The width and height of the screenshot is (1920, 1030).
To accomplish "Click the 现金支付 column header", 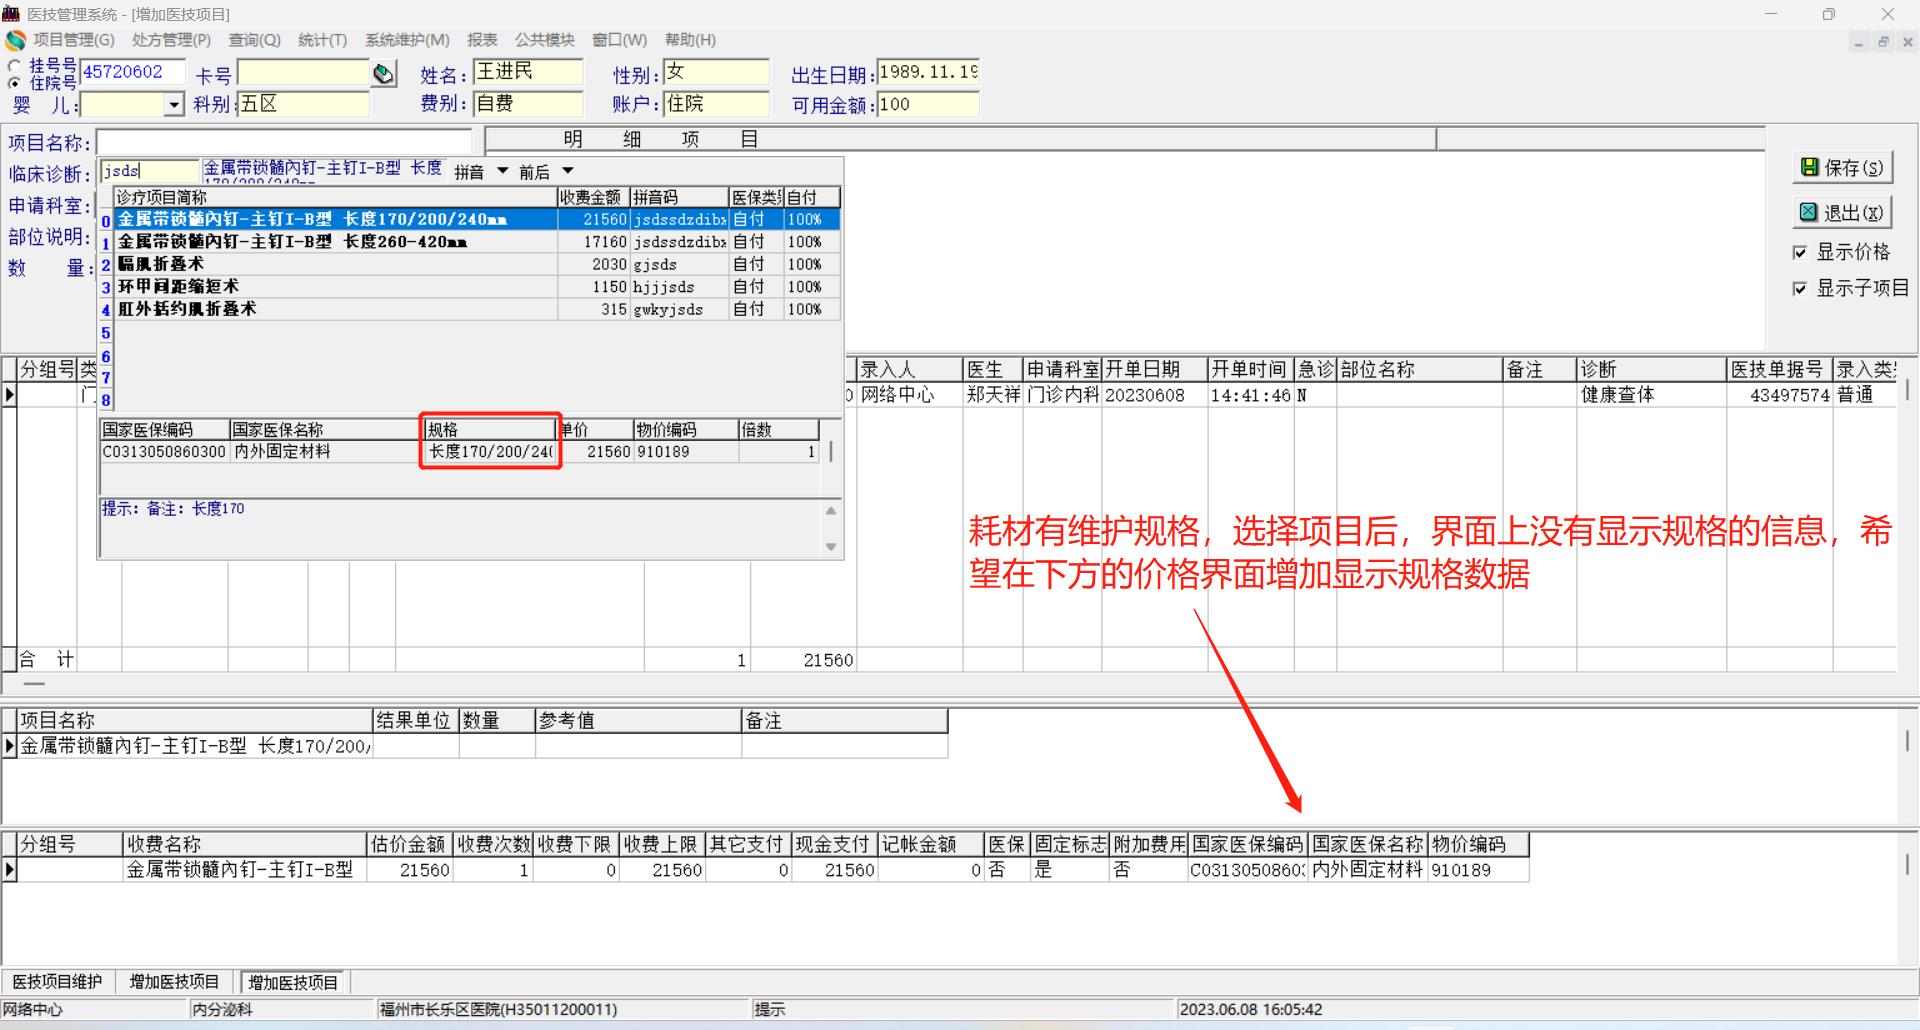I will [x=834, y=844].
